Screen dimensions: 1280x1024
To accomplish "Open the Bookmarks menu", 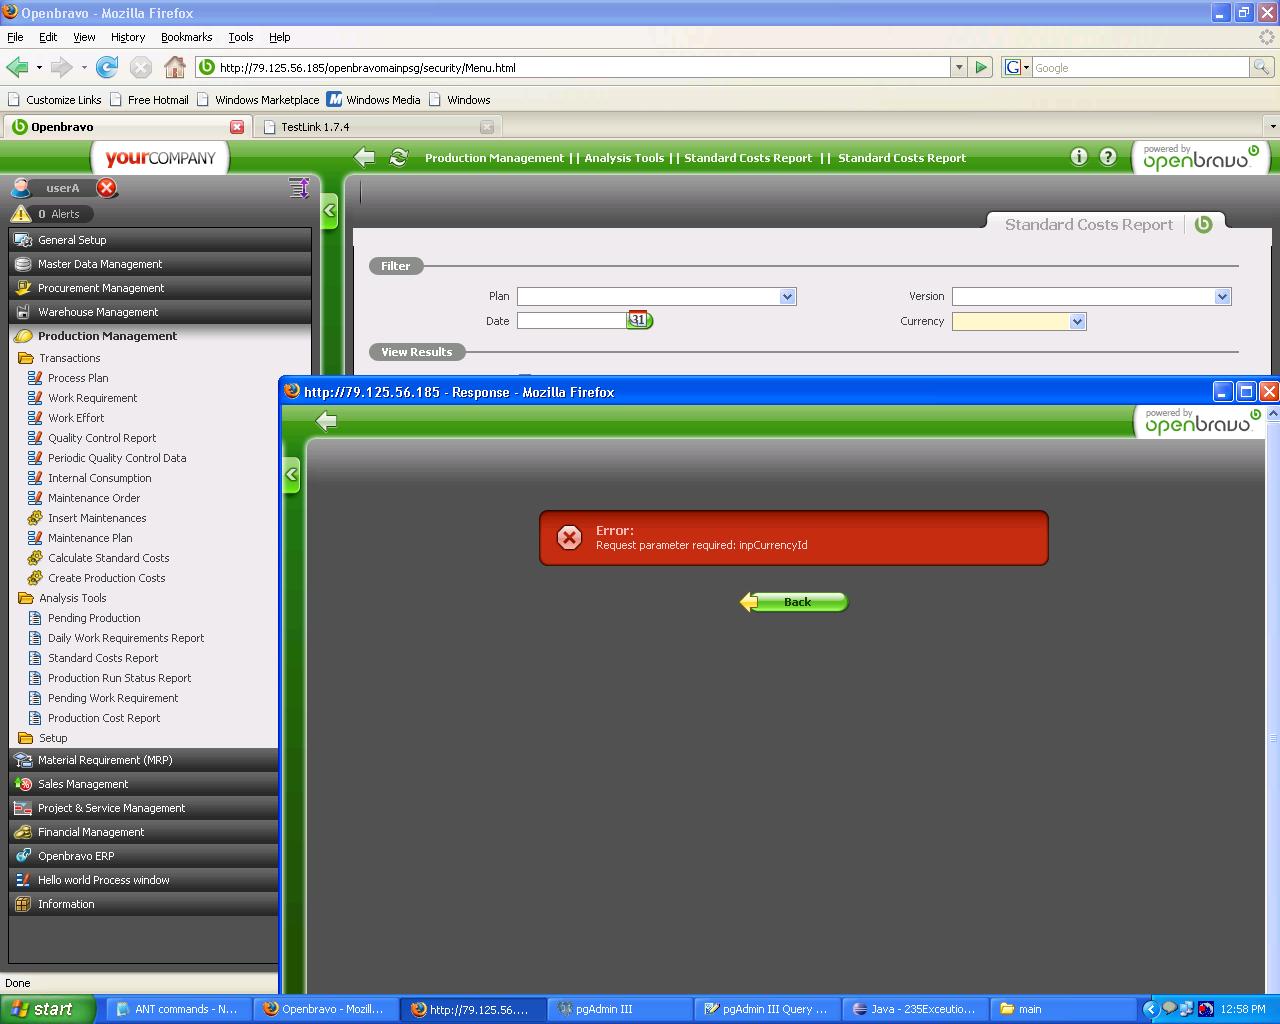I will tap(186, 37).
